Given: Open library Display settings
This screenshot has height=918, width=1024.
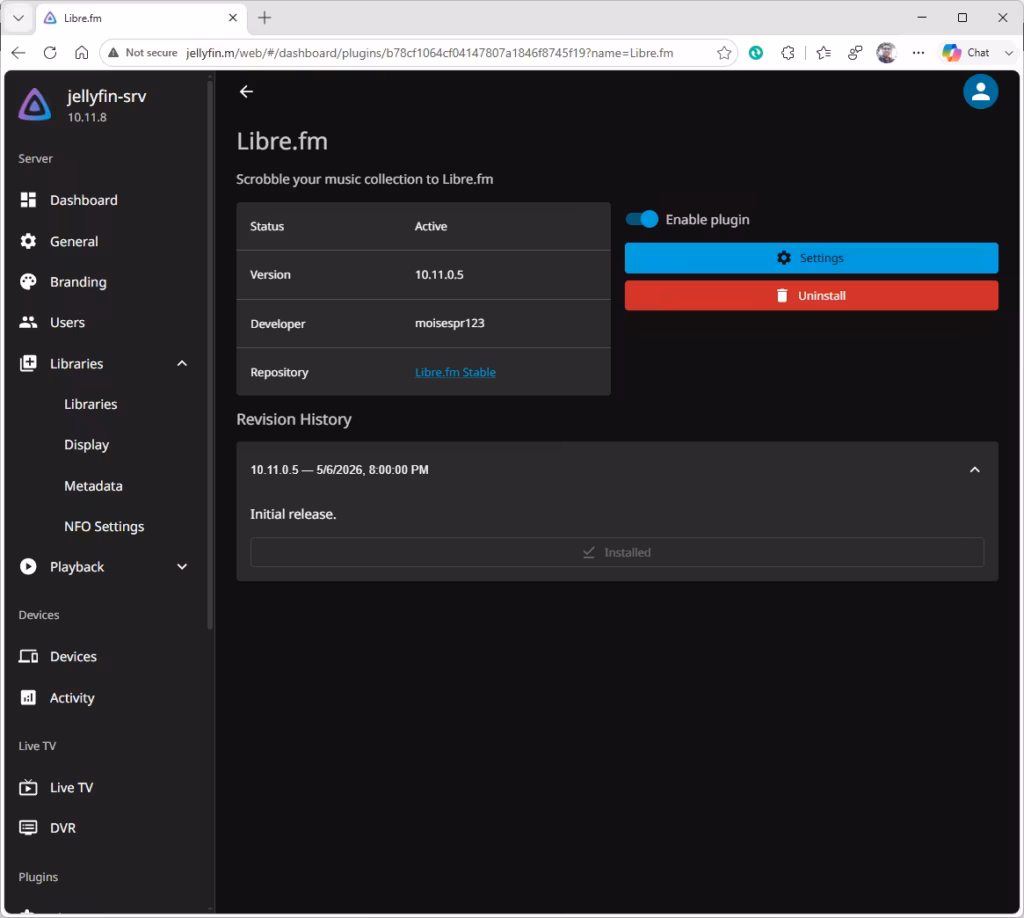Looking at the screenshot, I should click(x=86, y=445).
